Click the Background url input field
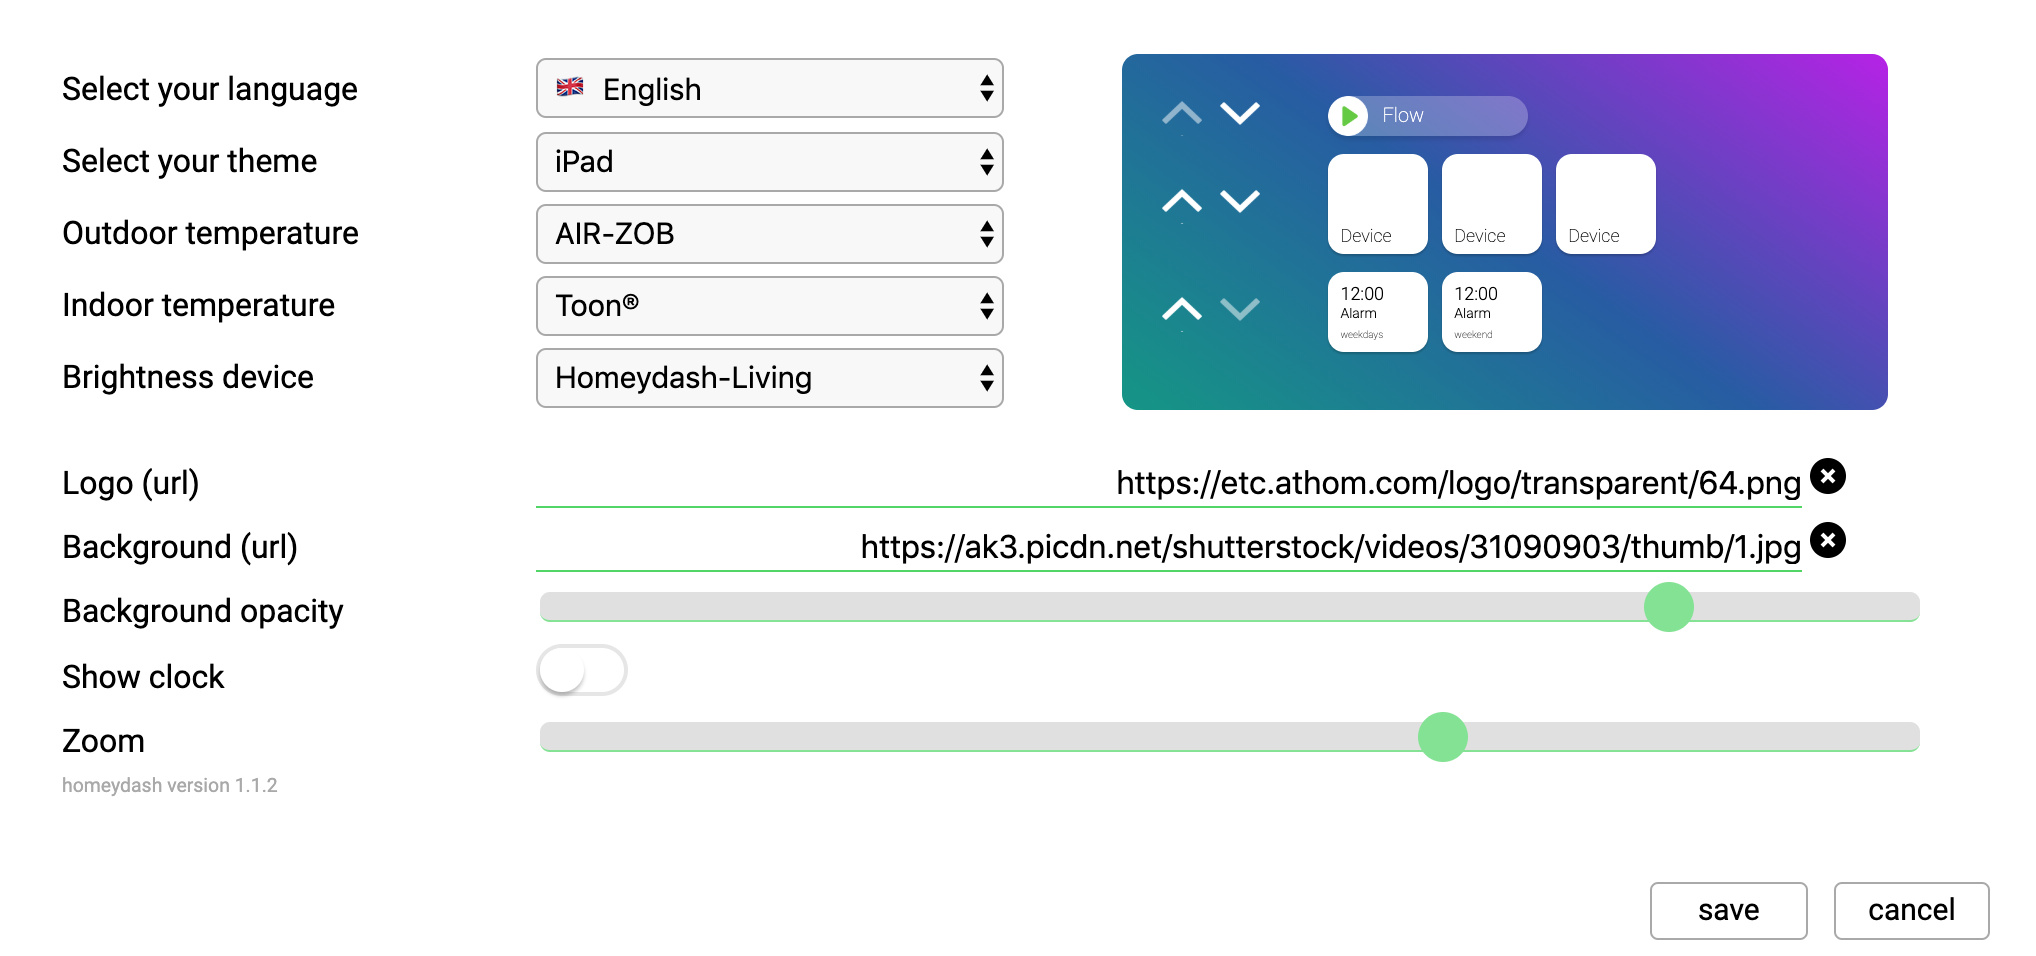 1168,547
